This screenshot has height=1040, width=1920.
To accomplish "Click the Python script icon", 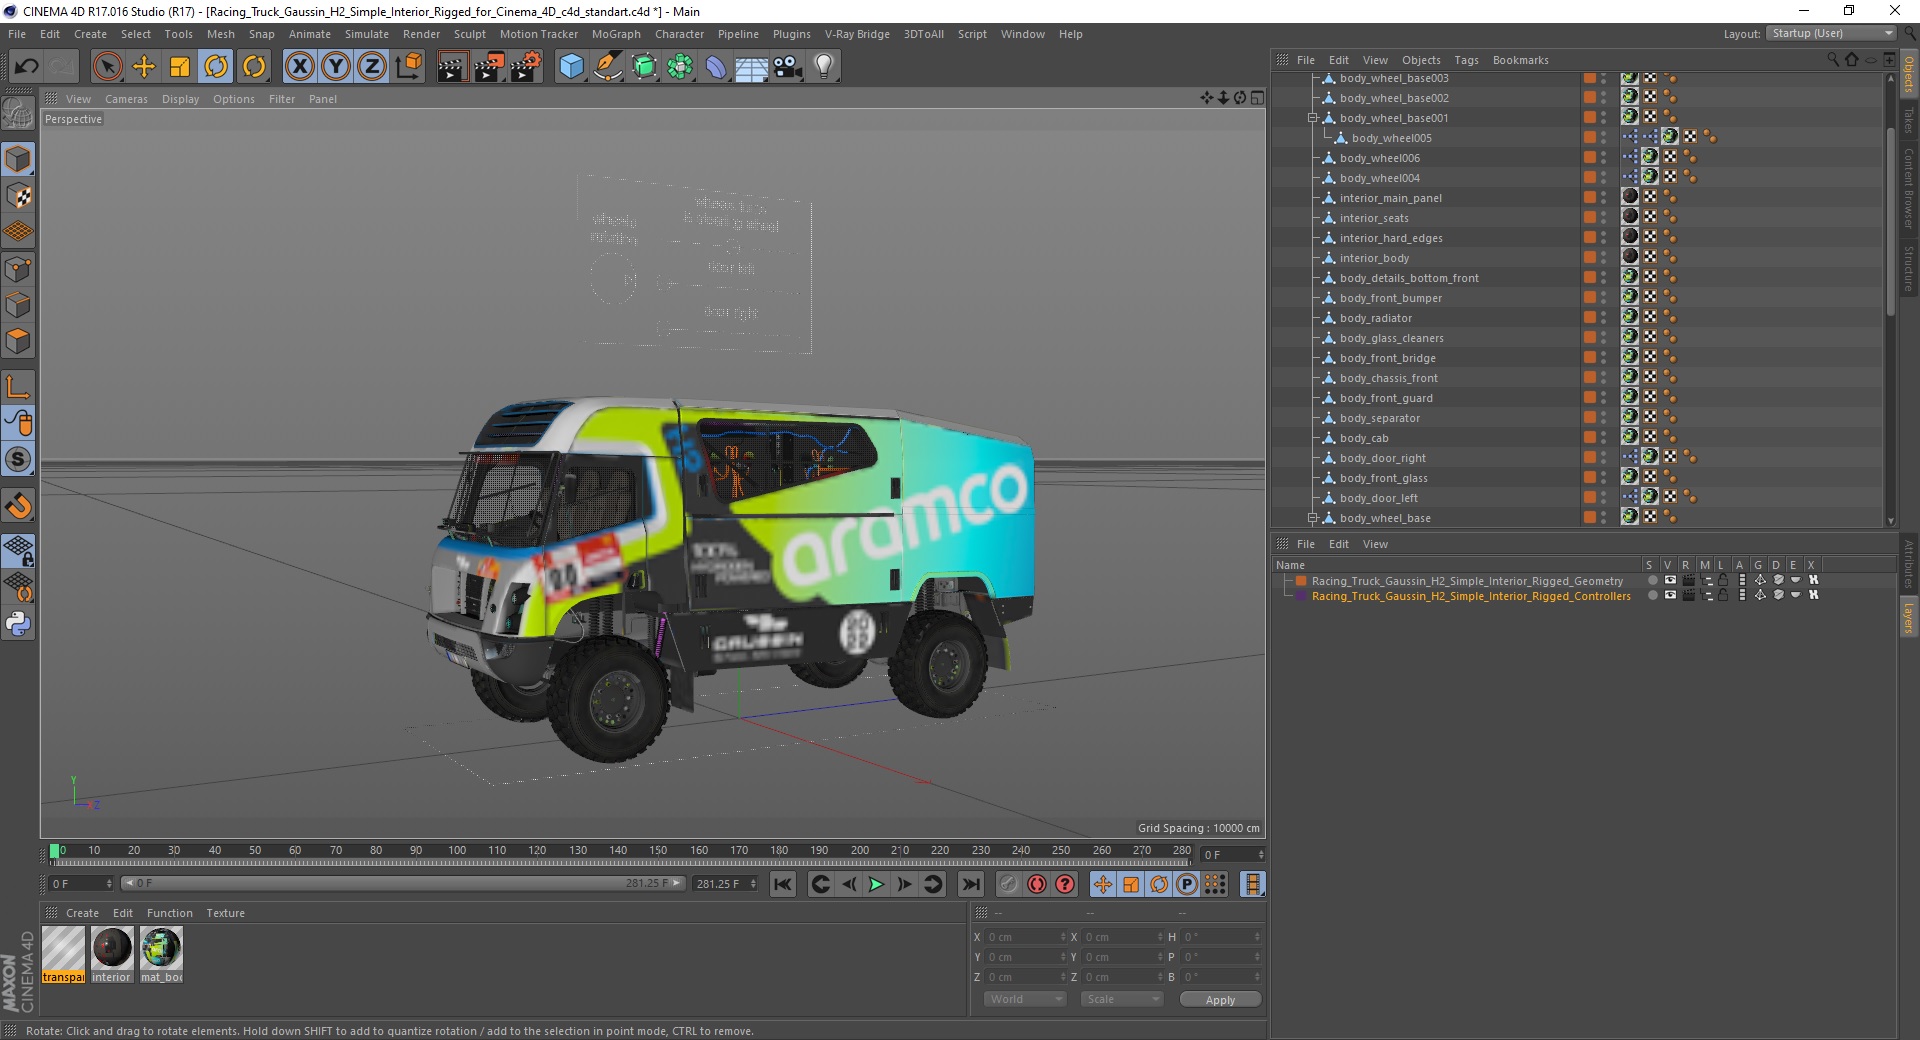I will [x=18, y=624].
